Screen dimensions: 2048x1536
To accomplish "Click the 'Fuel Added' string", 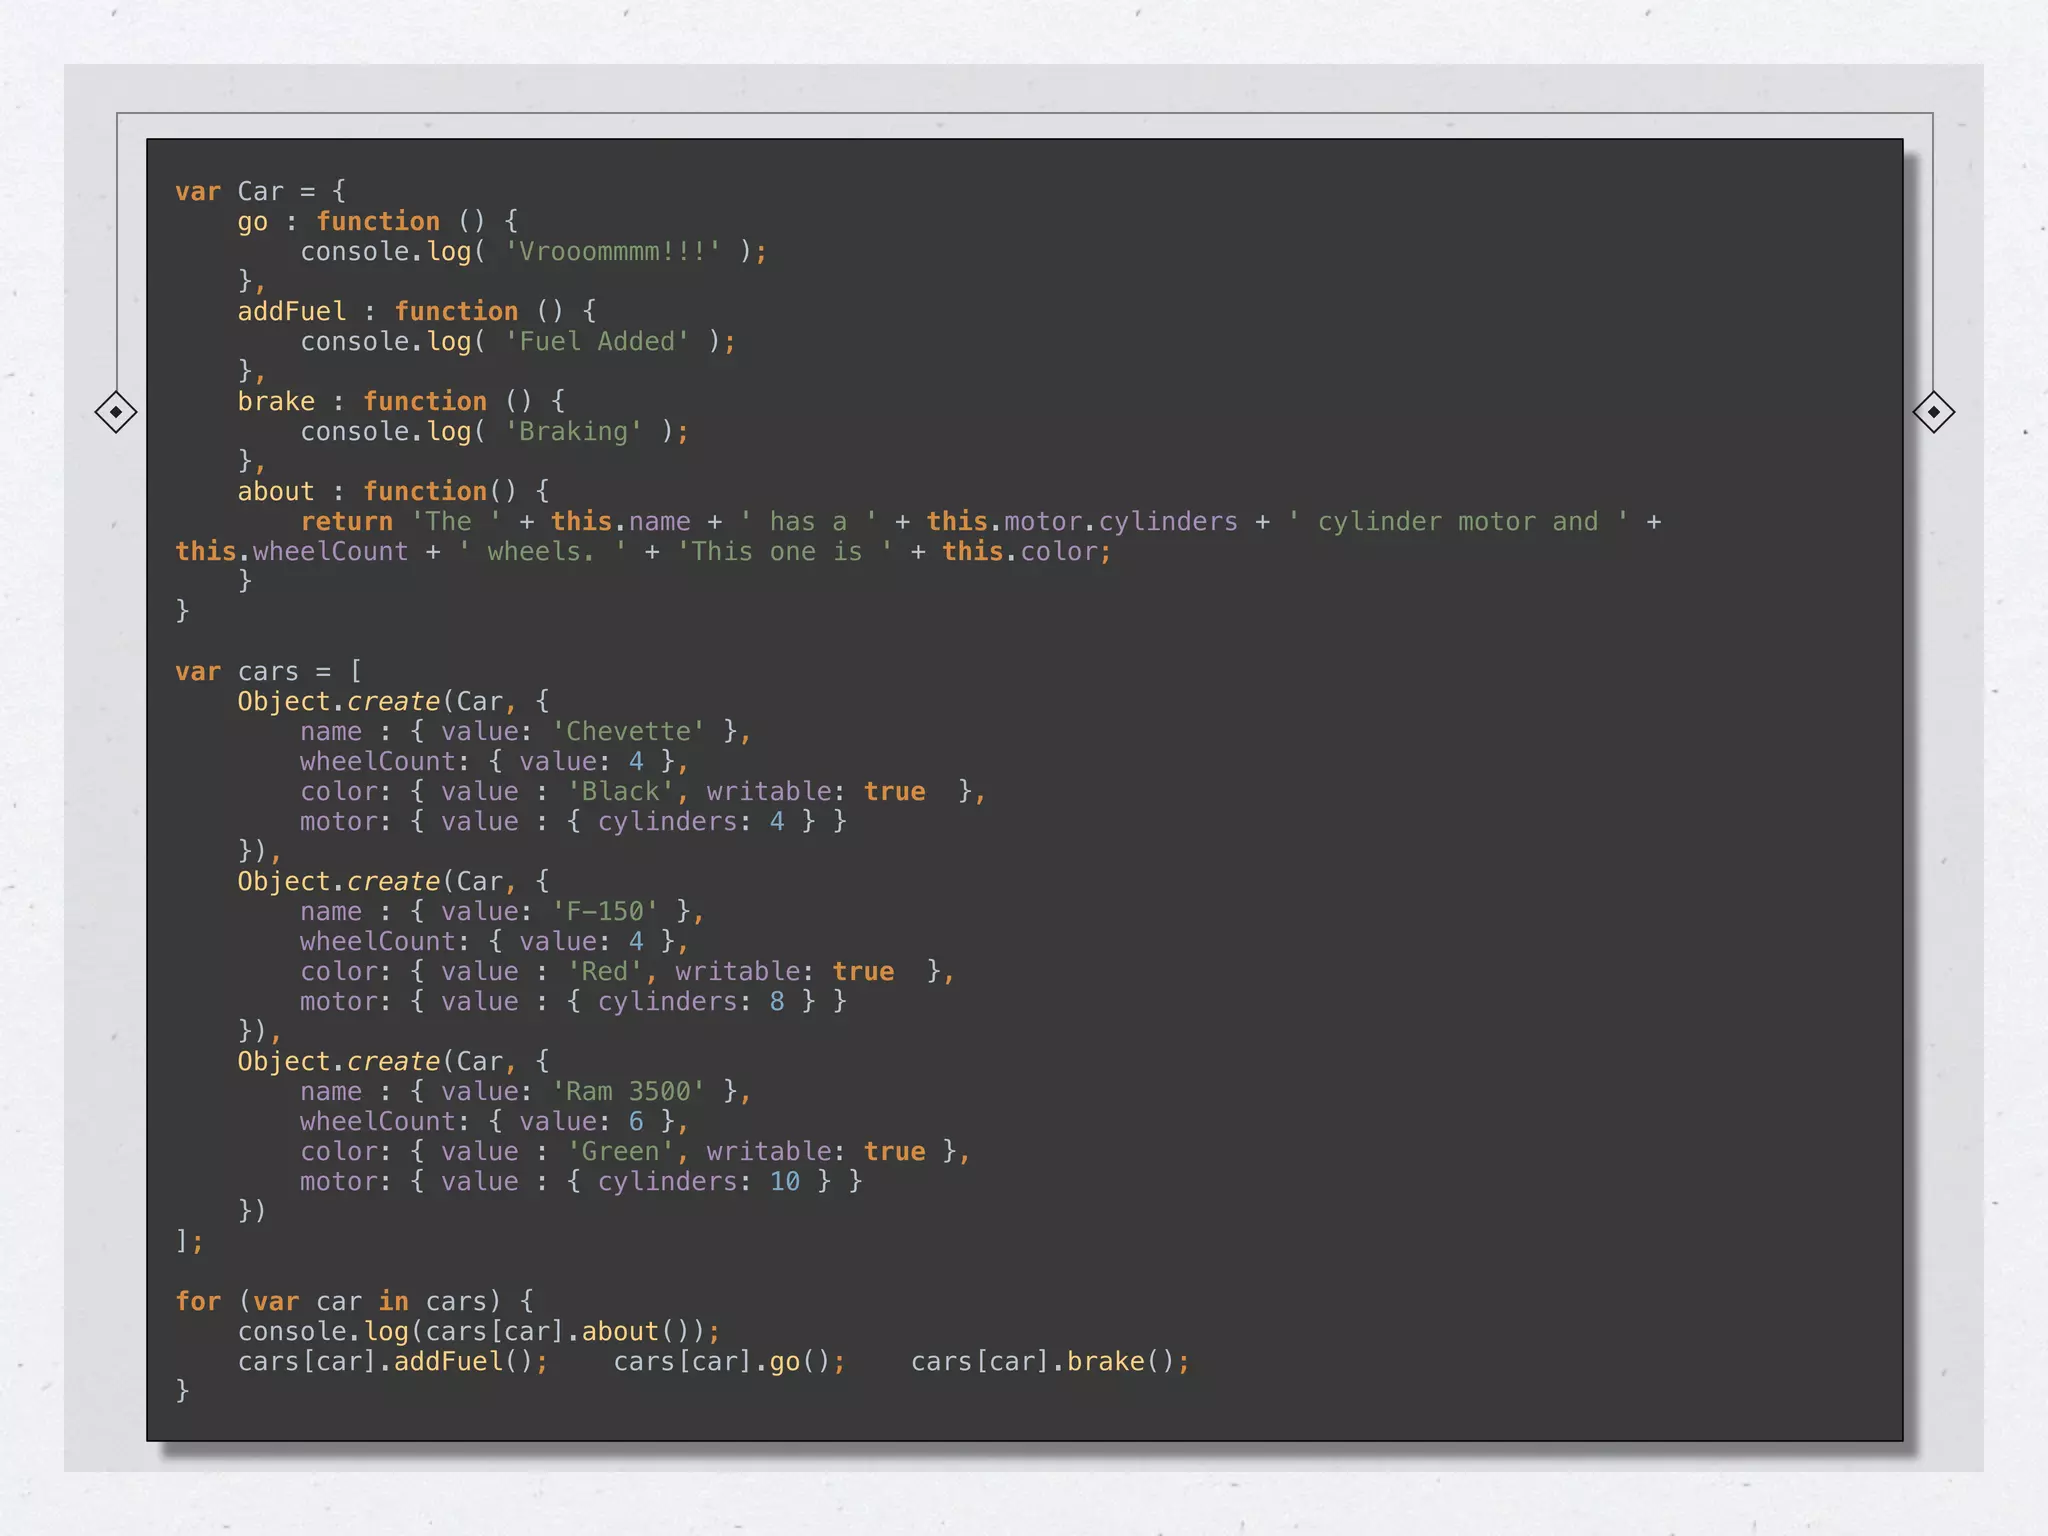I will (597, 341).
